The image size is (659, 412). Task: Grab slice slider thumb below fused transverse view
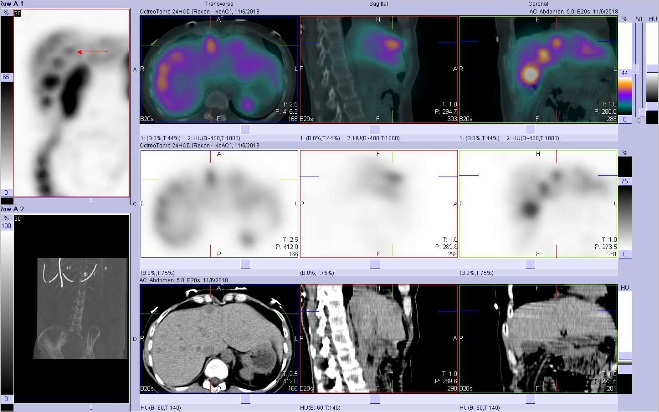tap(245, 129)
